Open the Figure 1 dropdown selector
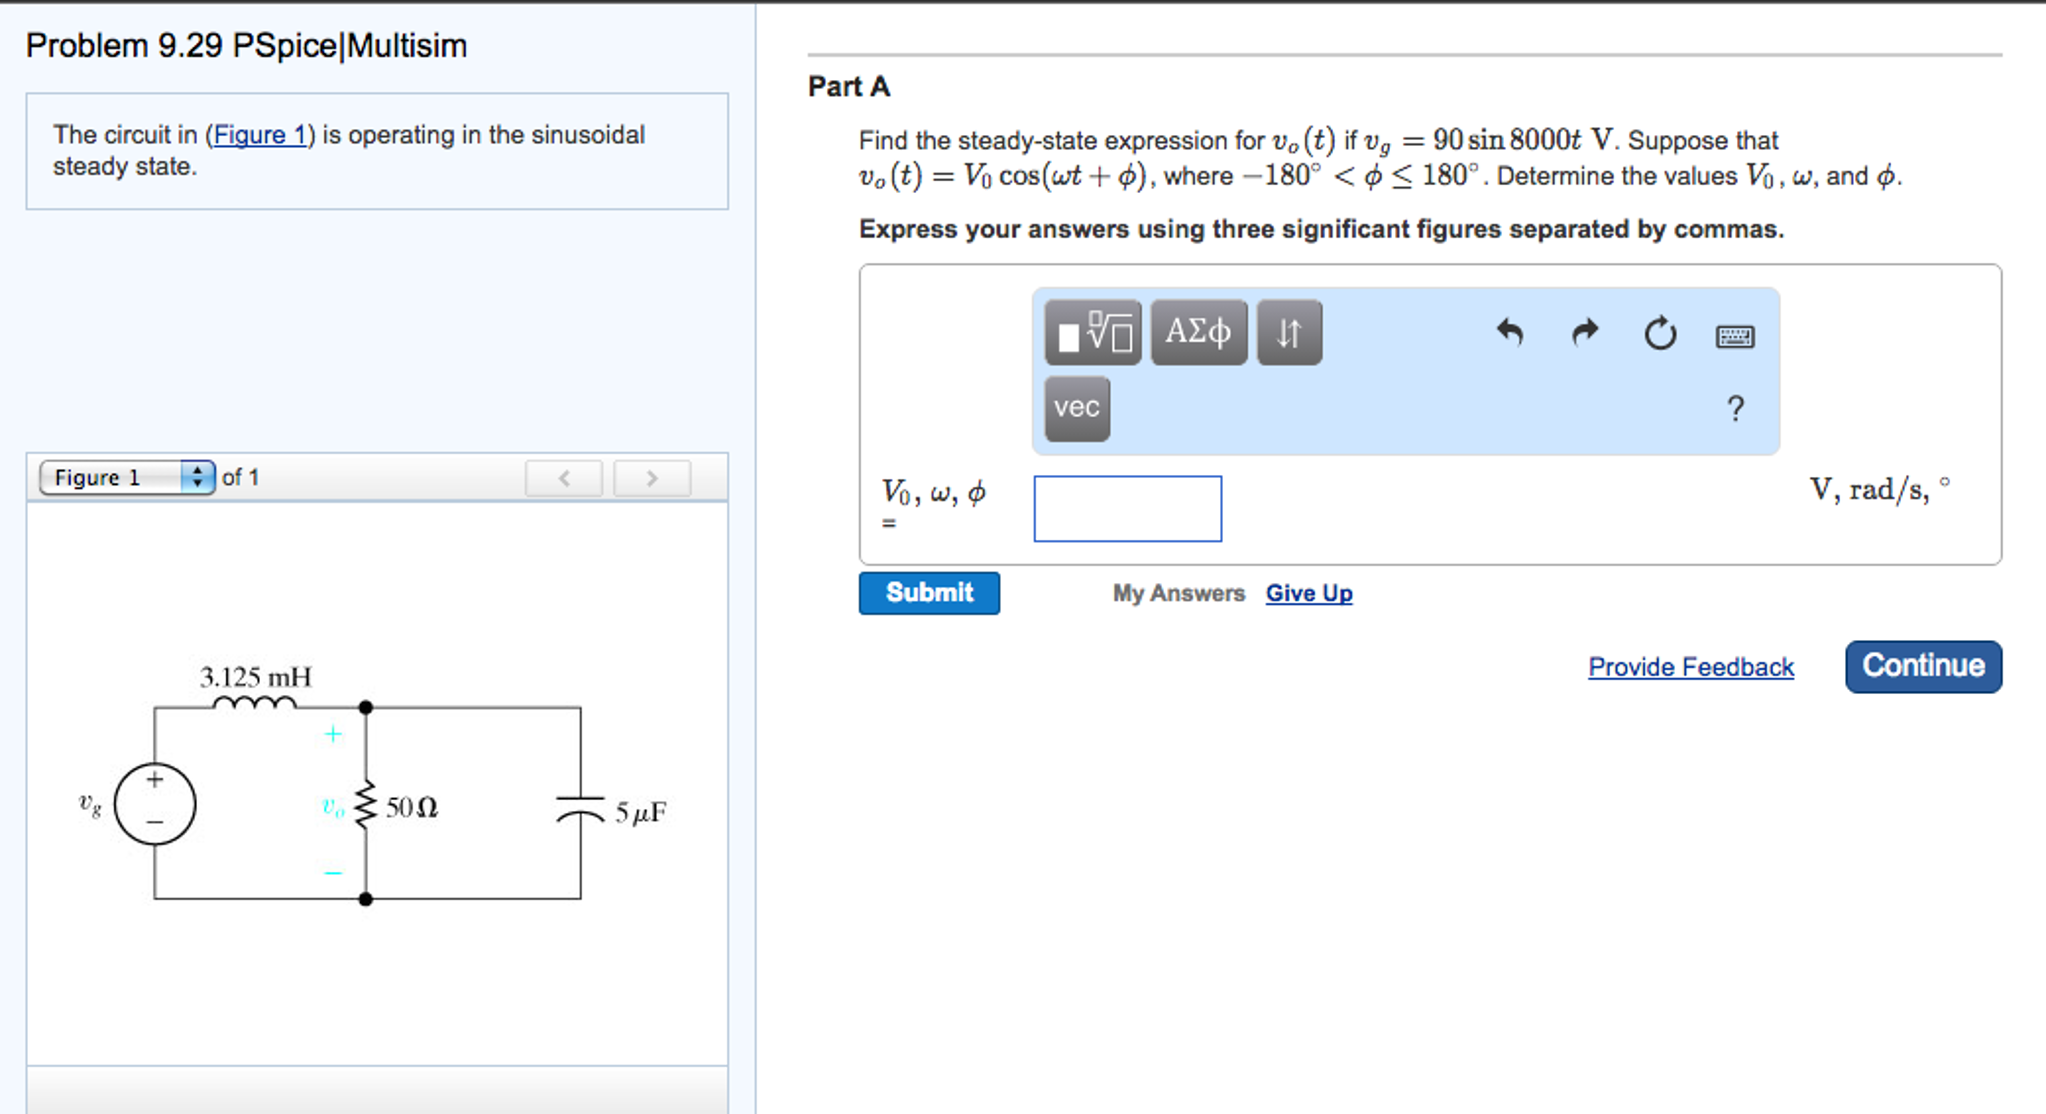The image size is (2046, 1114). point(127,477)
